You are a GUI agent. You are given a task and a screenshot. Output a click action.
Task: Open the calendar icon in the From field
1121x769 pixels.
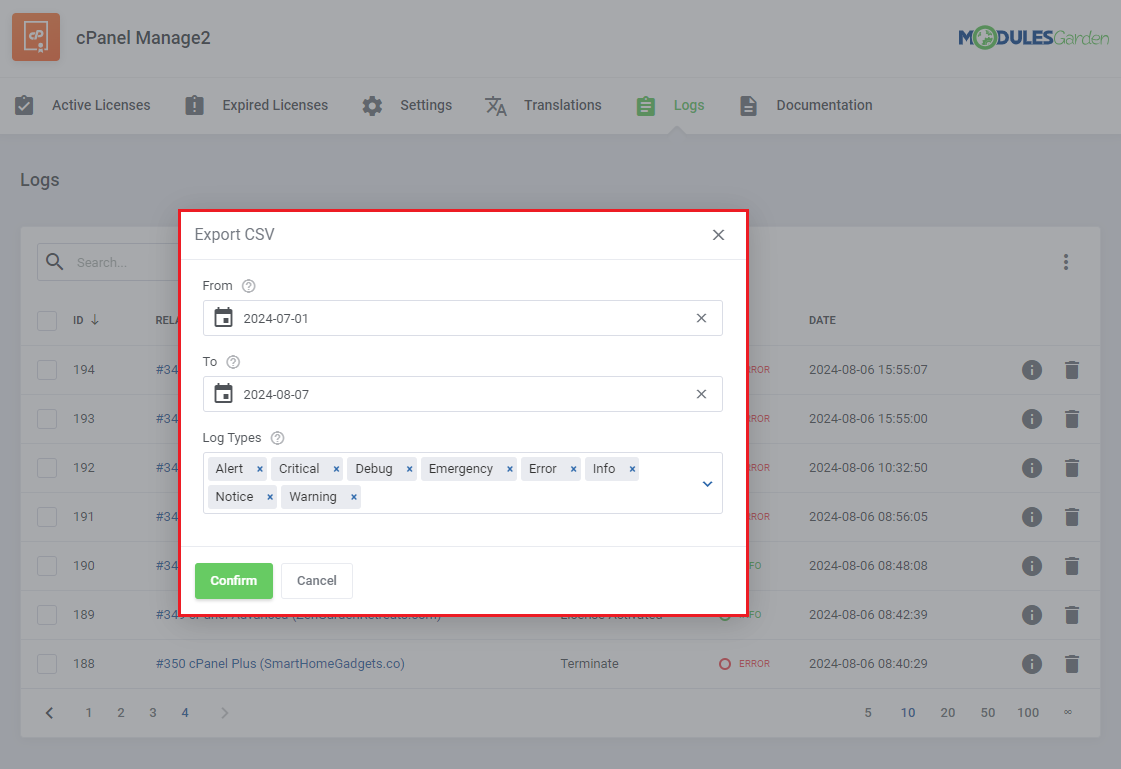(224, 317)
